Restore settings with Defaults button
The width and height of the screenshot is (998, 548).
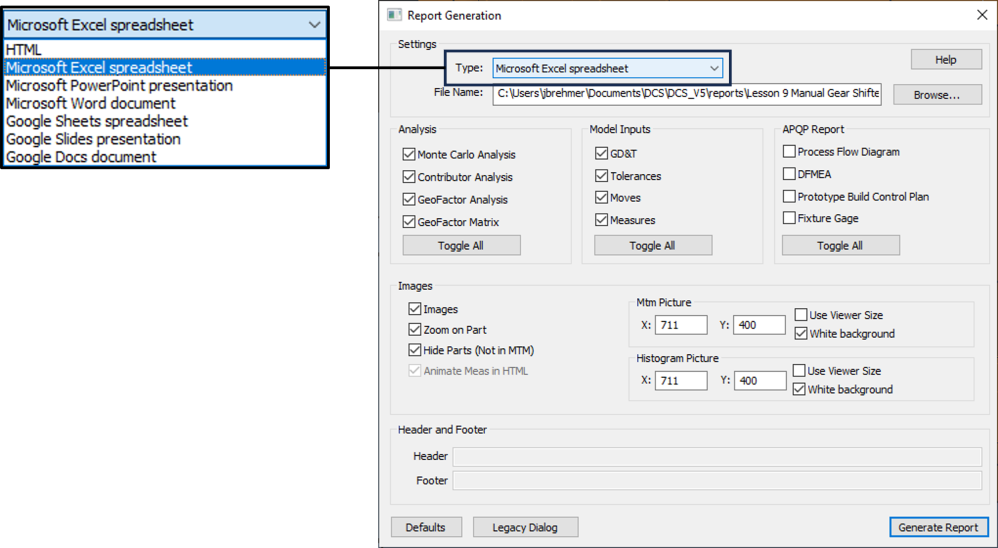pyautogui.click(x=425, y=528)
